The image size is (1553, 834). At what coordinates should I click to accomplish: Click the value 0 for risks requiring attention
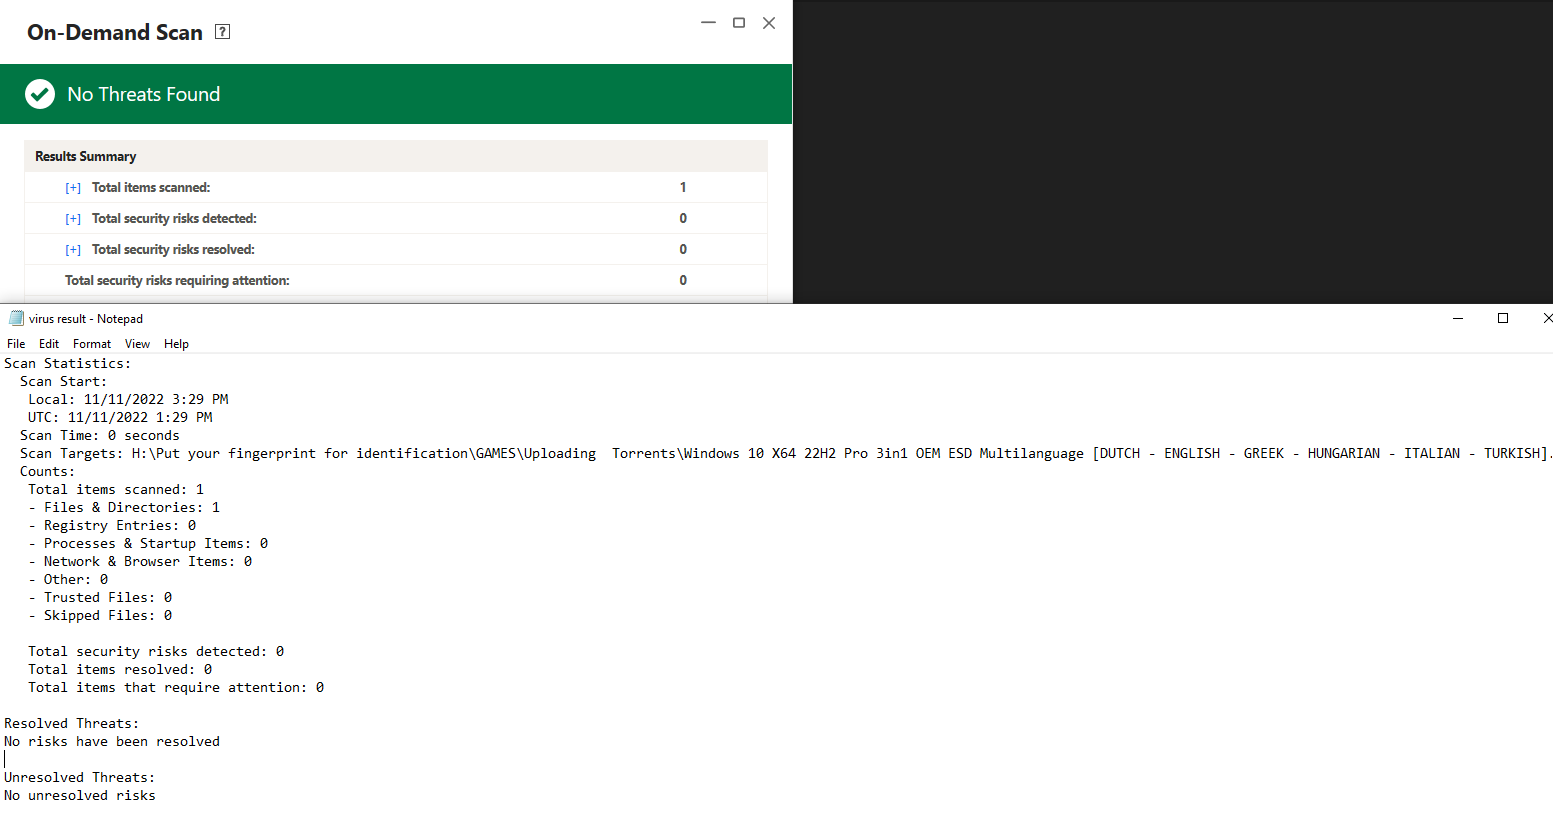(x=683, y=280)
